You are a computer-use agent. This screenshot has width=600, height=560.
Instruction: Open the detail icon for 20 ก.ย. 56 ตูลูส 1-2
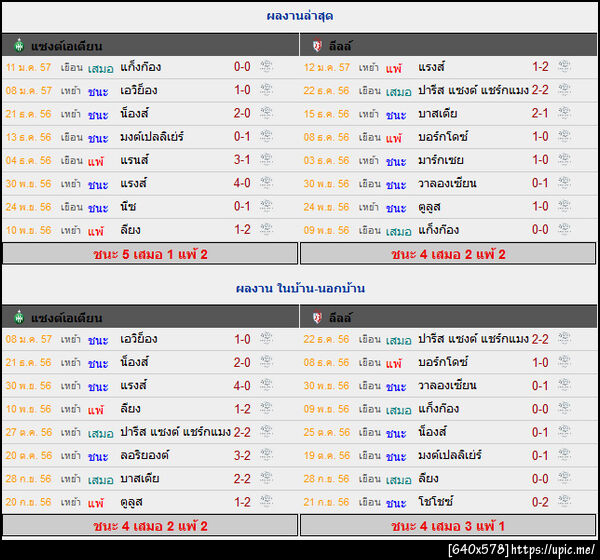266,501
